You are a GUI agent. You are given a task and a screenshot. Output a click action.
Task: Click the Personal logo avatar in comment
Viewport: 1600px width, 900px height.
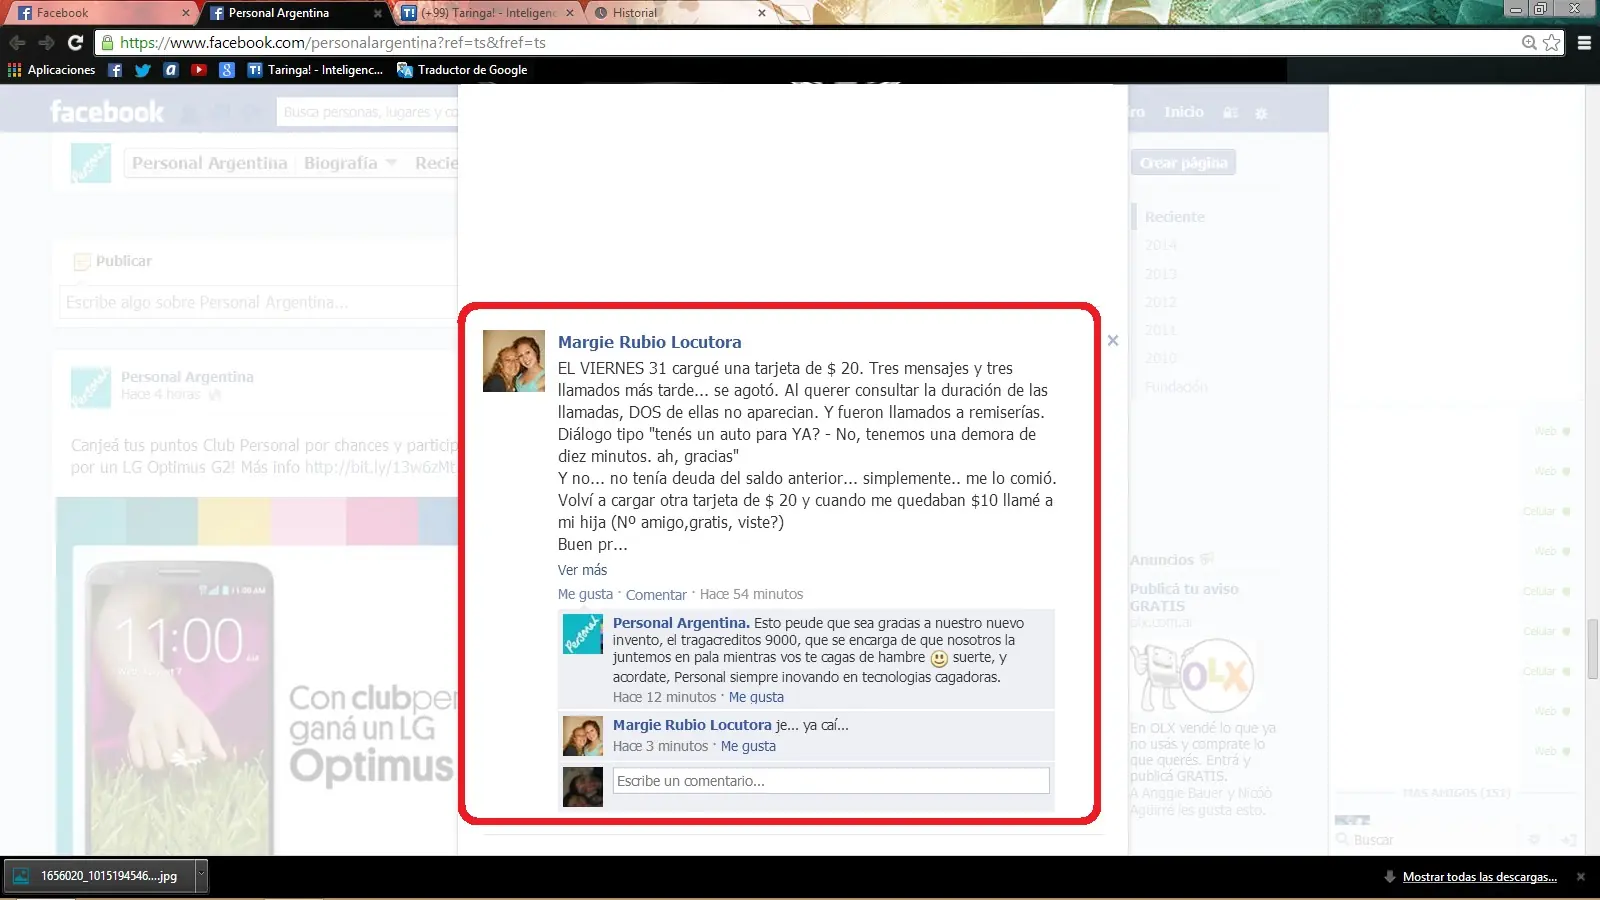[583, 635]
